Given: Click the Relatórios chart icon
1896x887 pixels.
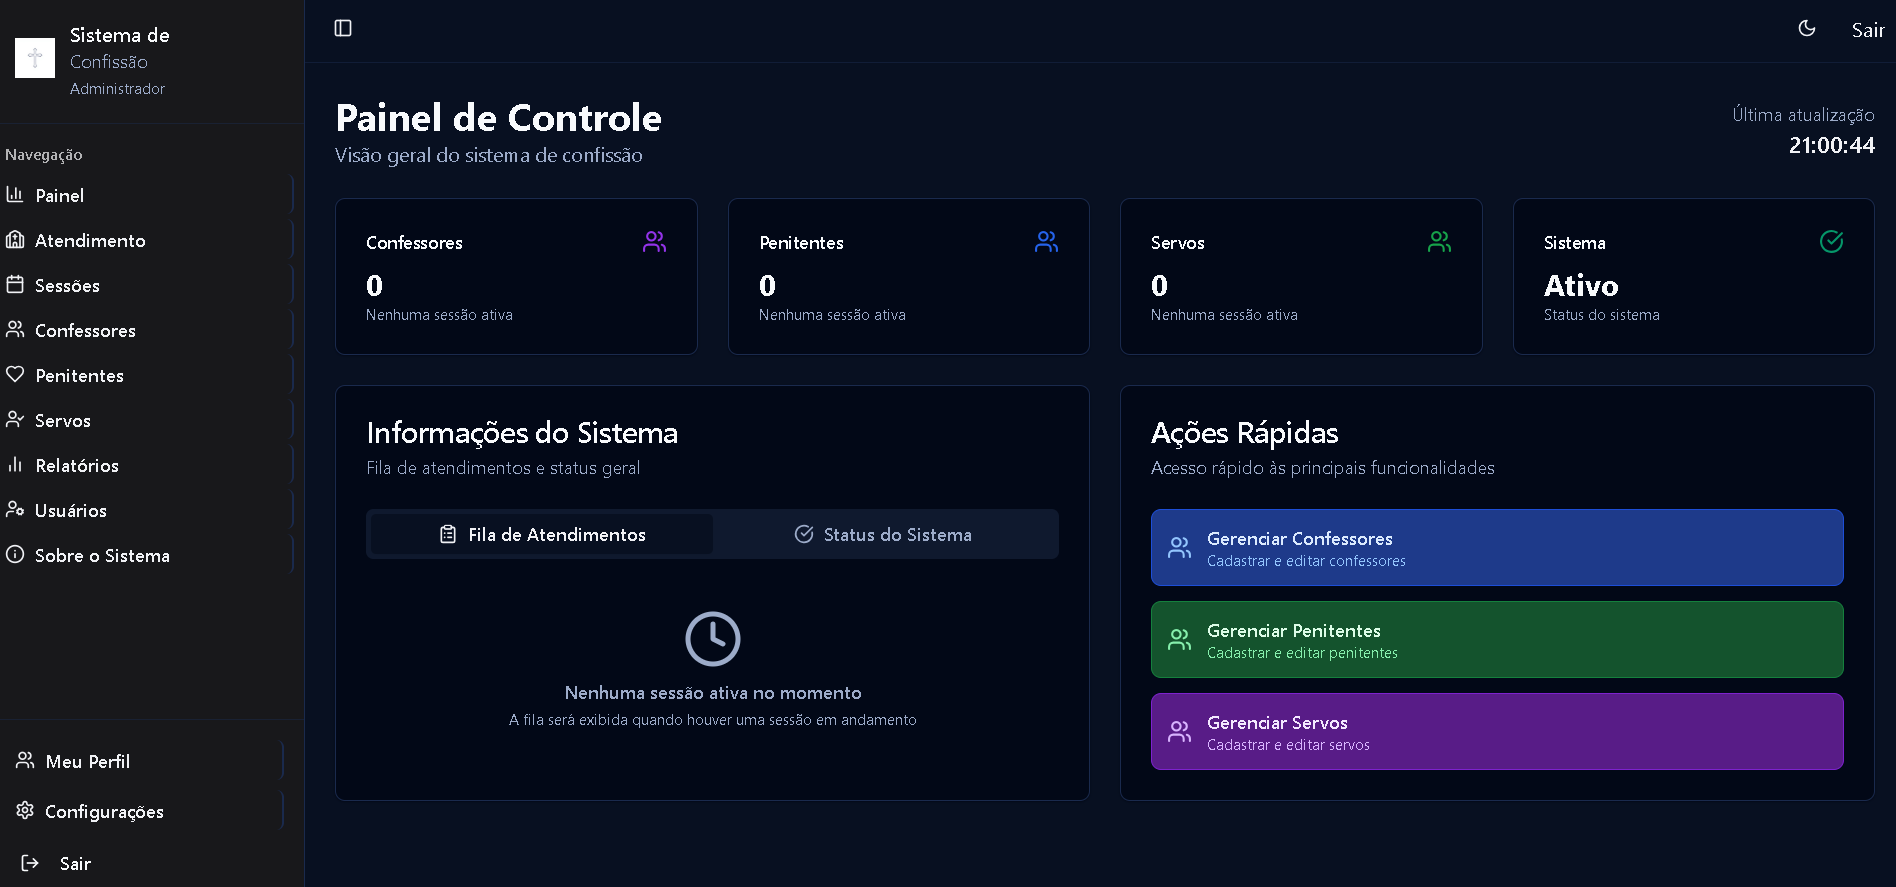Looking at the screenshot, I should (x=15, y=465).
